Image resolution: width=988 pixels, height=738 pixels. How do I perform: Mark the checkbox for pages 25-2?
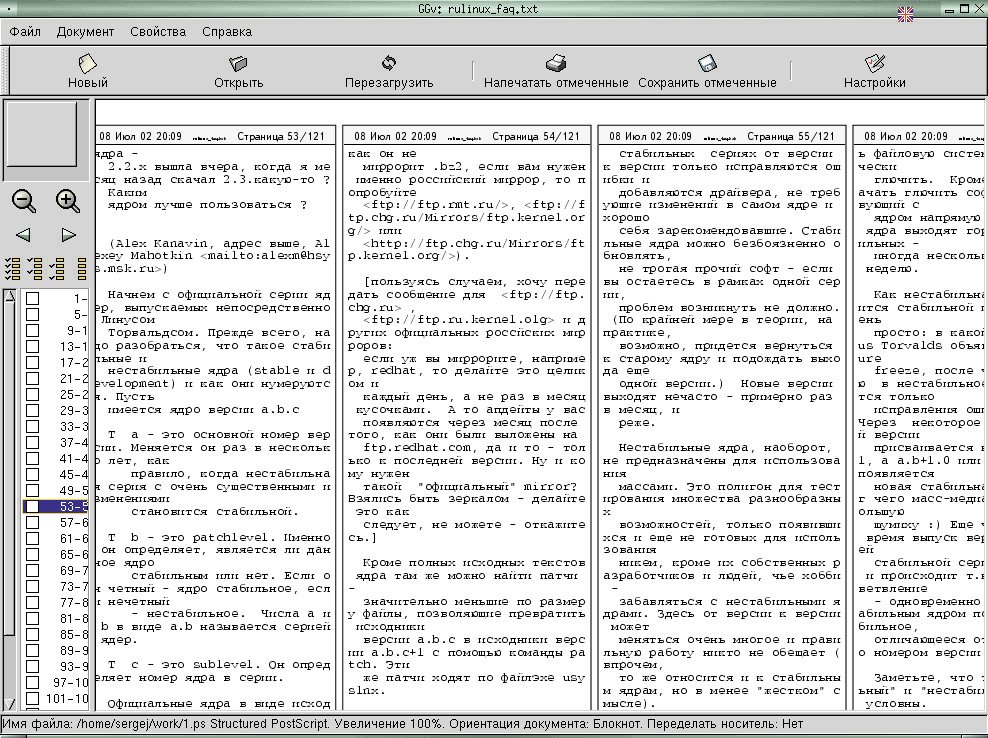point(32,395)
